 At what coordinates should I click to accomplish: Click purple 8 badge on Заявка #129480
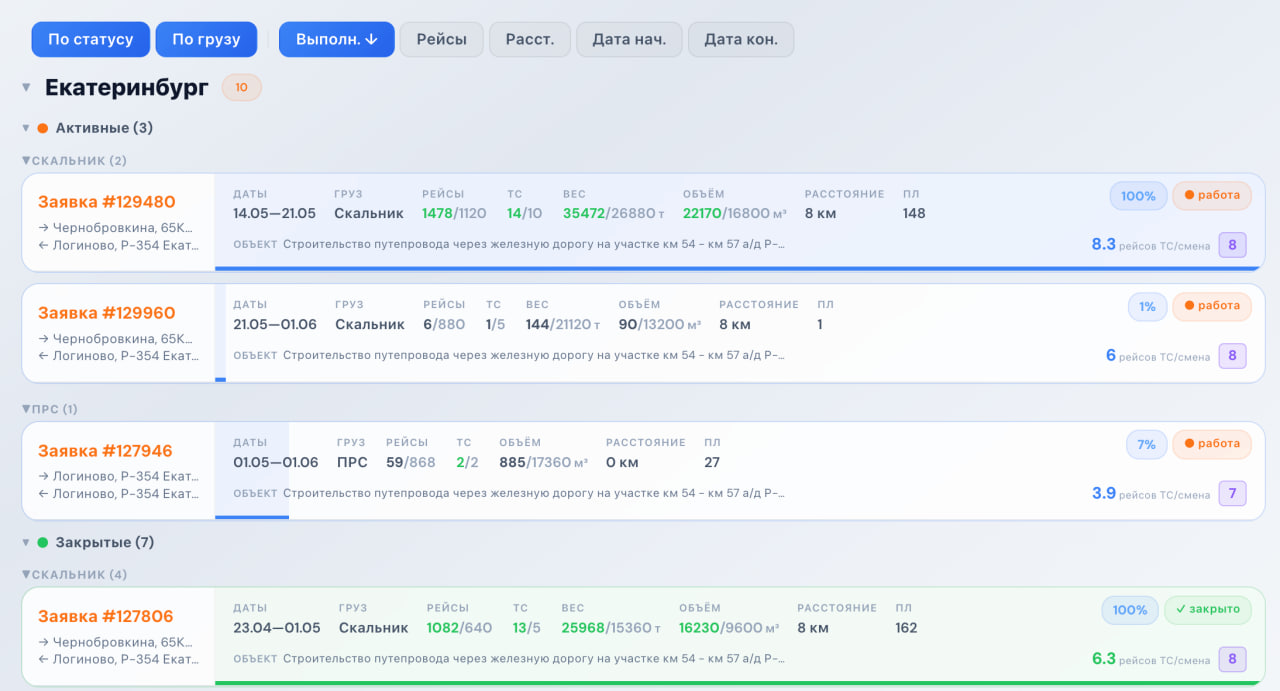pos(1232,245)
